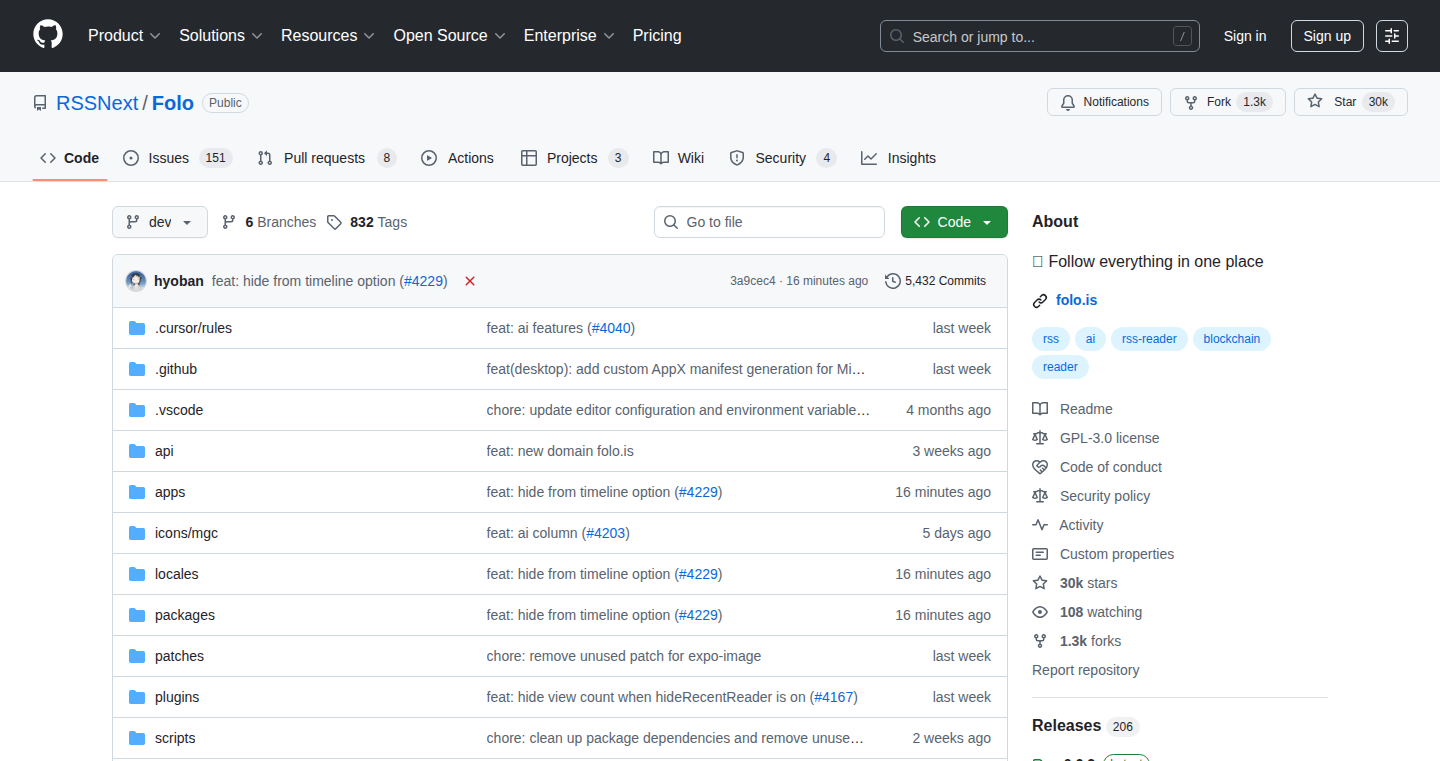Click the failed status X on latest commit
Screen dimensions: 1440x761
click(x=470, y=281)
